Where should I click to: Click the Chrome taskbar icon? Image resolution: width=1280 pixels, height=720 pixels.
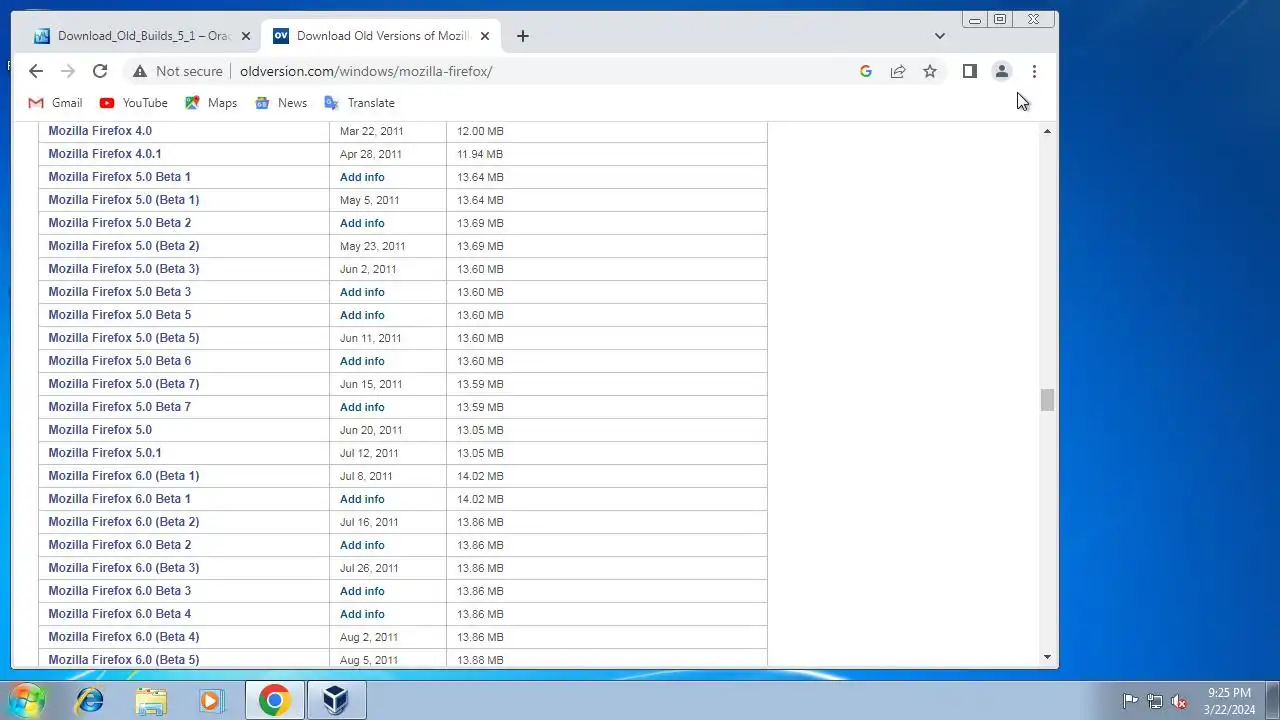pos(274,700)
